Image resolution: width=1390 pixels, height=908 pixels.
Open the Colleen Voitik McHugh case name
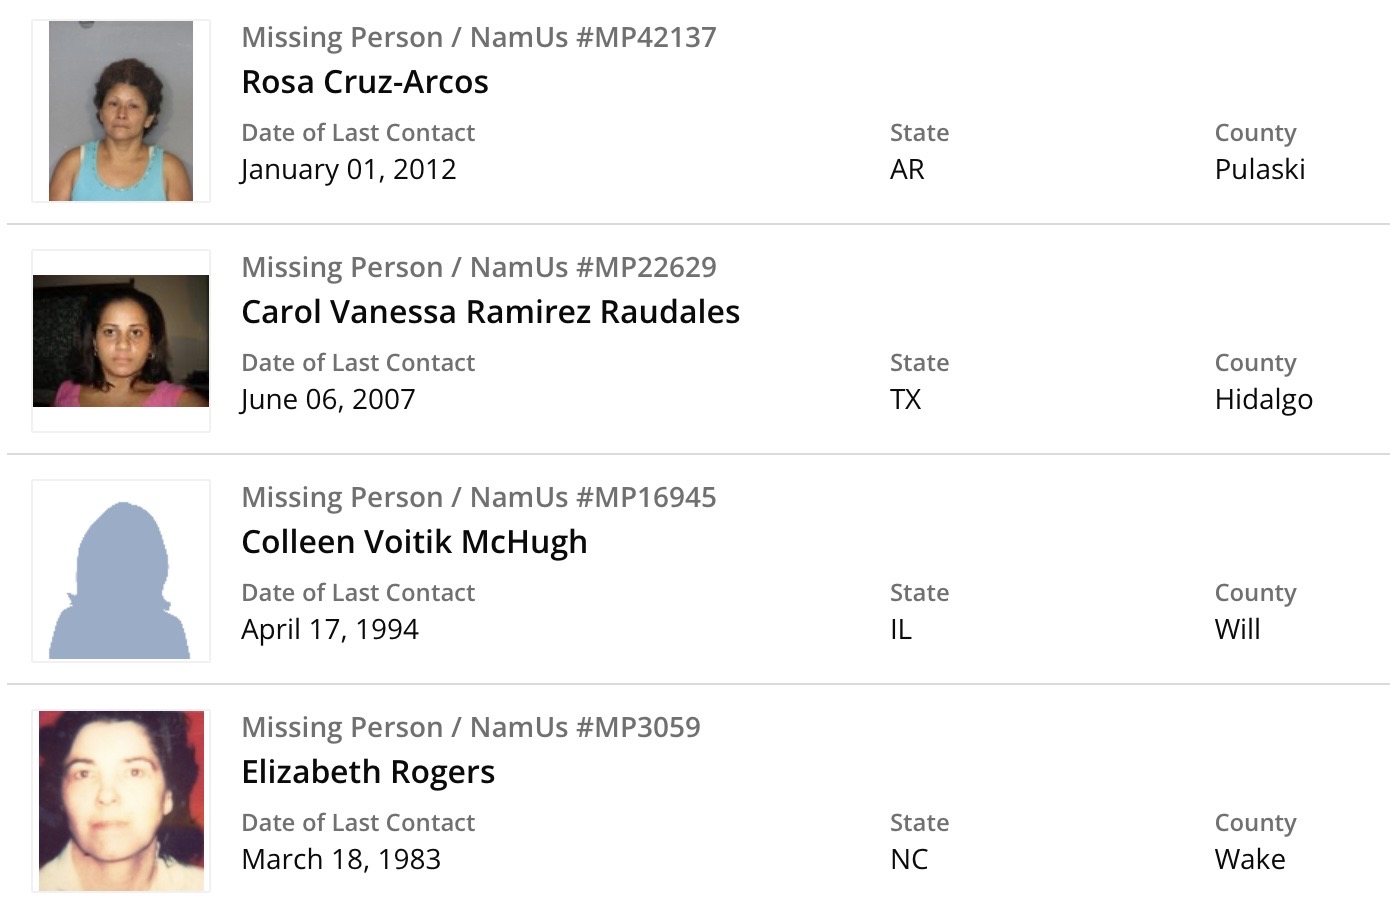pyautogui.click(x=414, y=542)
